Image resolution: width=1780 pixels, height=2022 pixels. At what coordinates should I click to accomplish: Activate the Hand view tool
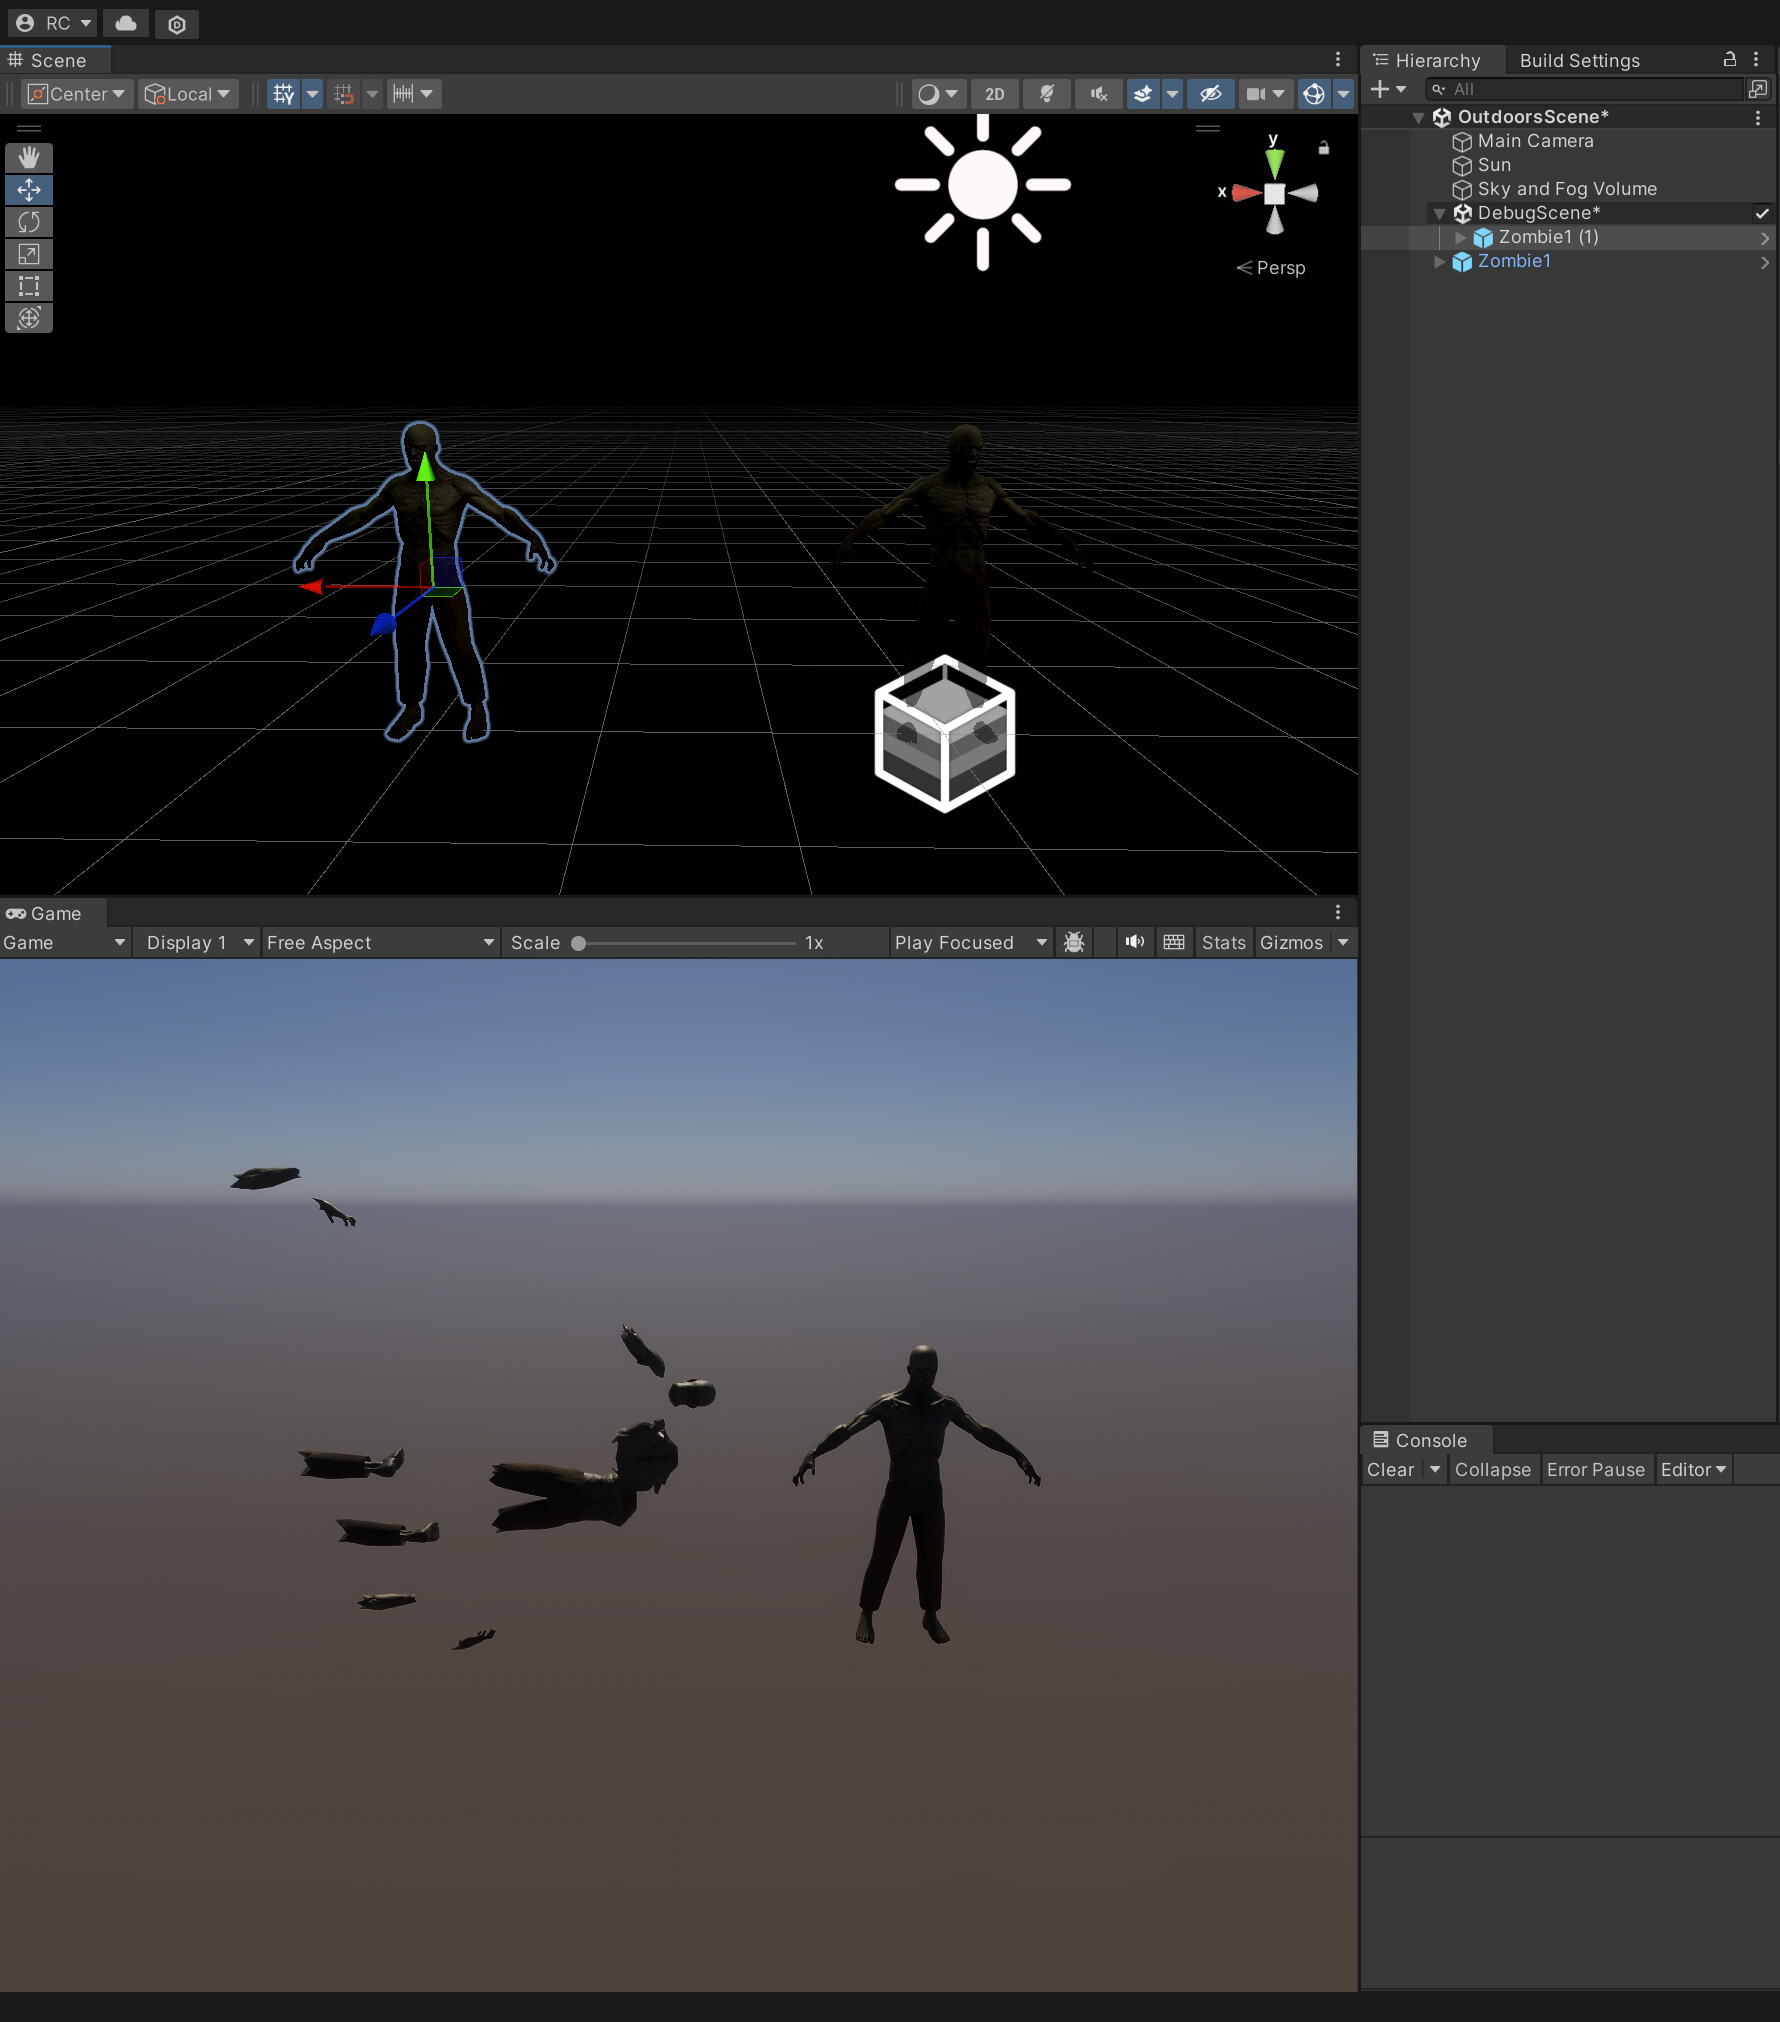click(28, 157)
